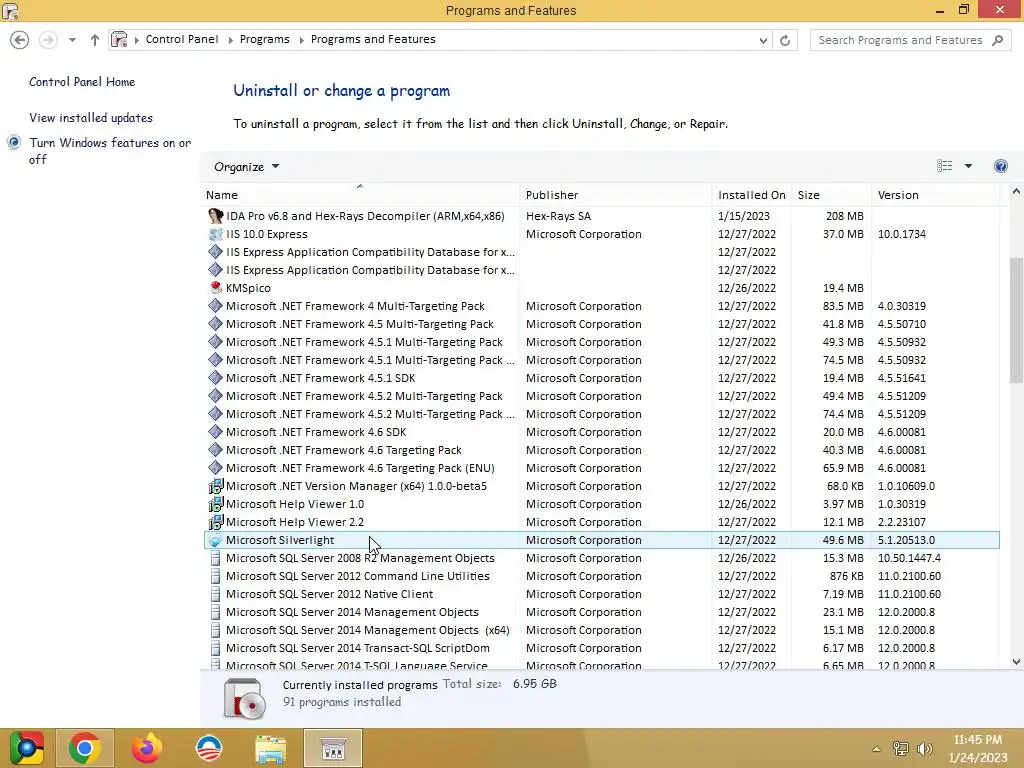The width and height of the screenshot is (1024, 768).
Task: Click the .NET Framework 4.5.1 SDK icon
Action: point(216,377)
